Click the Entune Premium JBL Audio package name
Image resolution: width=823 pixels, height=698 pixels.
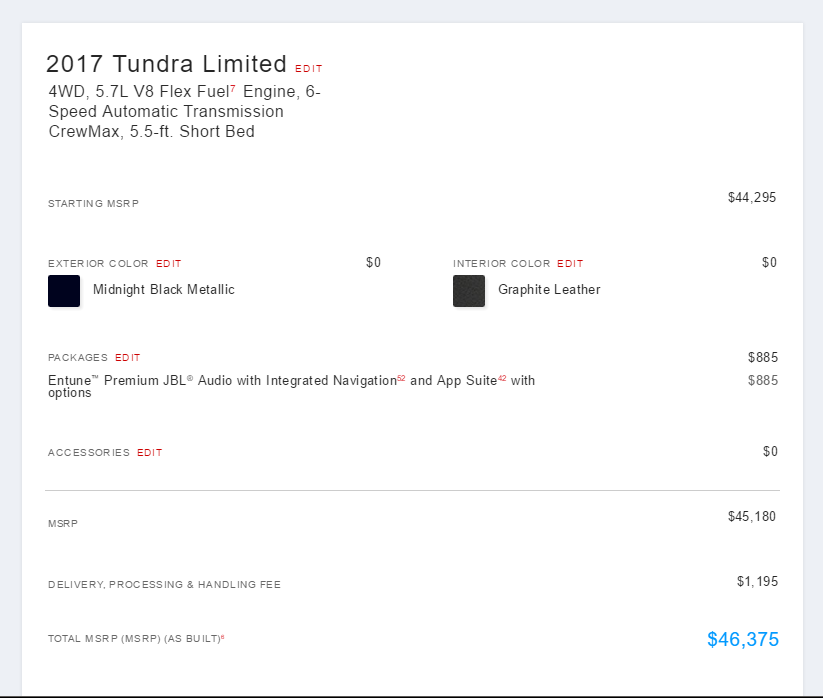point(291,386)
